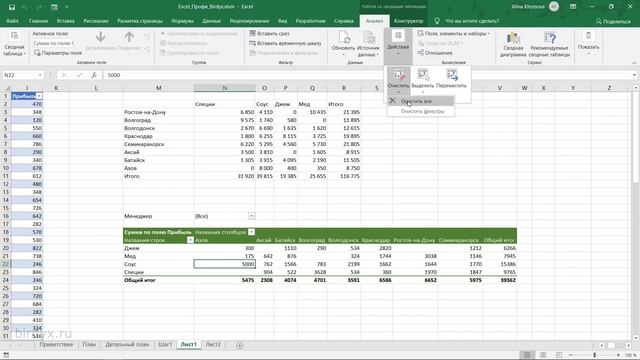Click the Переместить move PivotTable icon
640x360 pixels.
pyautogui.click(x=452, y=75)
